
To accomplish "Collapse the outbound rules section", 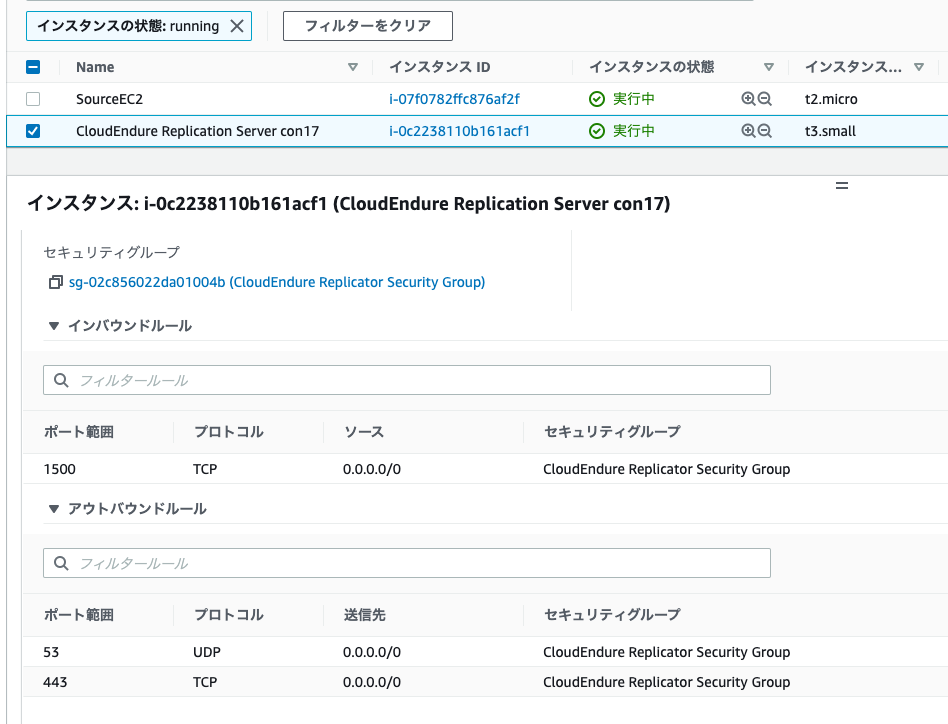I will tap(54, 509).
